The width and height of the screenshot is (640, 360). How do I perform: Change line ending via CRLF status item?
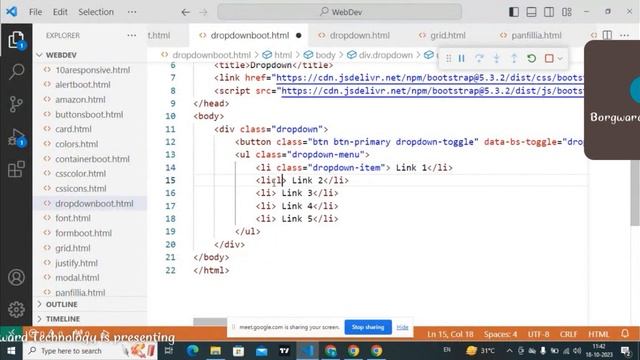tap(569, 334)
